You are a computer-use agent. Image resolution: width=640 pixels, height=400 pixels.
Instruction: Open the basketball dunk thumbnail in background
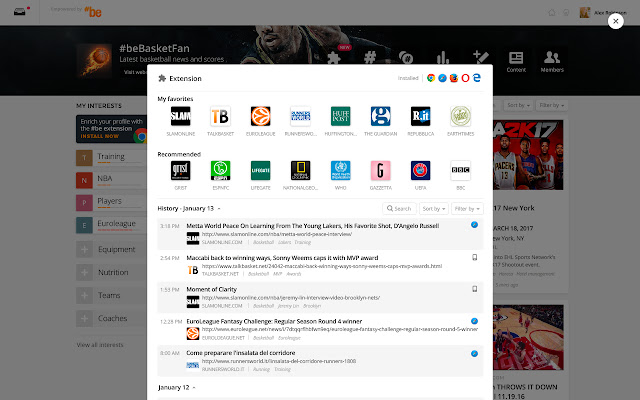pos(528,337)
